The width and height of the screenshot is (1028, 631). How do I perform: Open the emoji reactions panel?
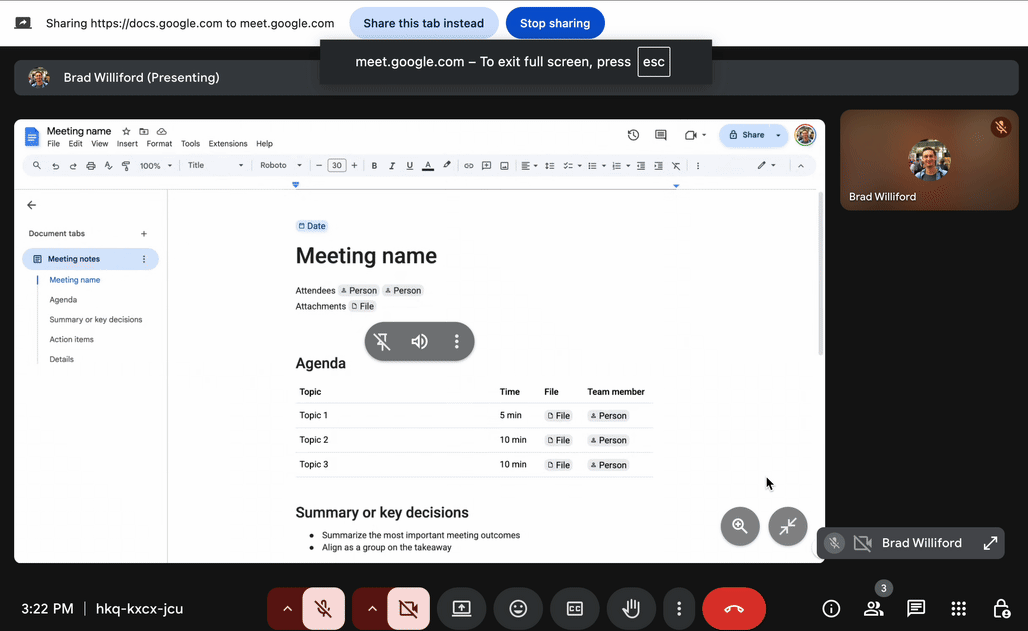[518, 608]
